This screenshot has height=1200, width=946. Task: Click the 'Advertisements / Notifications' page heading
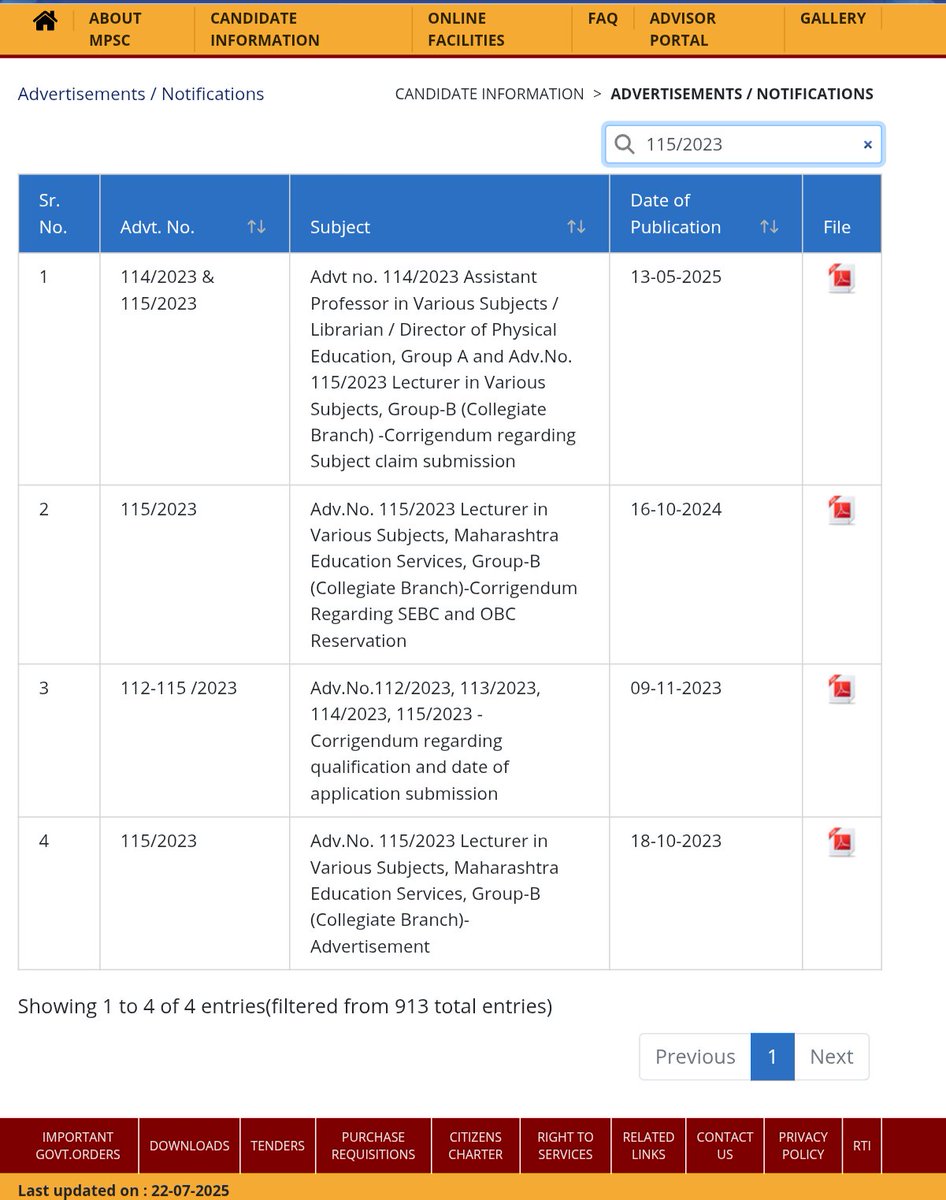click(141, 94)
